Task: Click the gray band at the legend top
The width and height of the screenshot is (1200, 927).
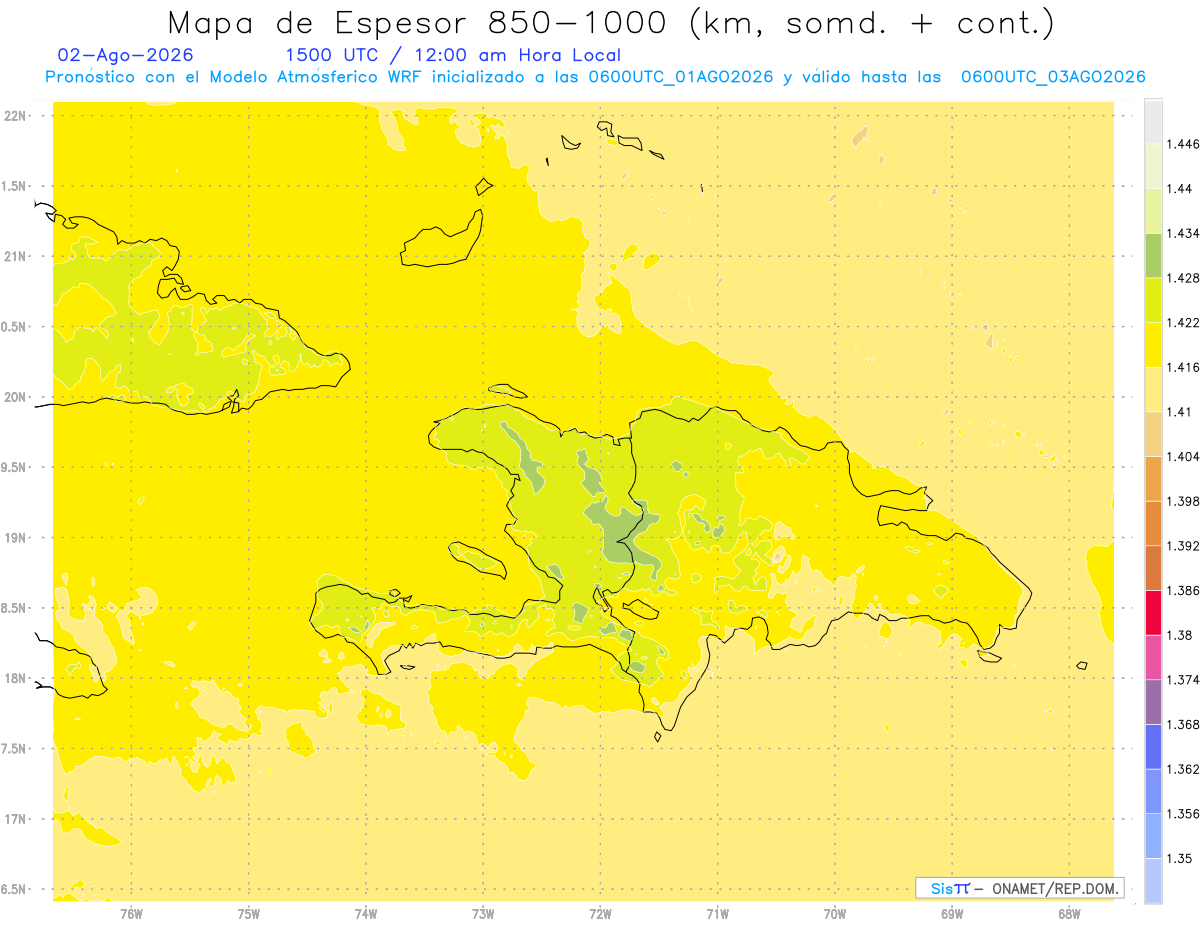Action: 1153,121
